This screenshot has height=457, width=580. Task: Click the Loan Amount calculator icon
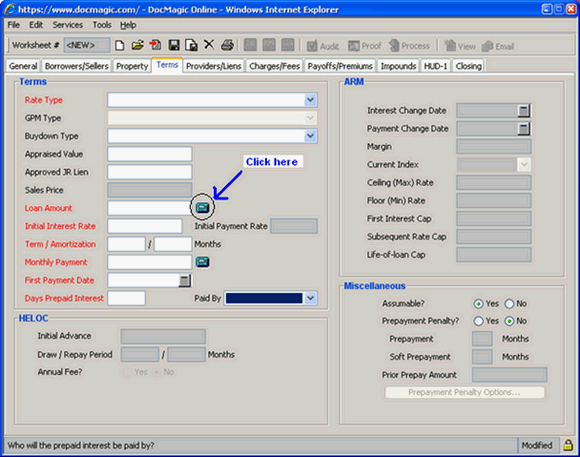tap(202, 208)
